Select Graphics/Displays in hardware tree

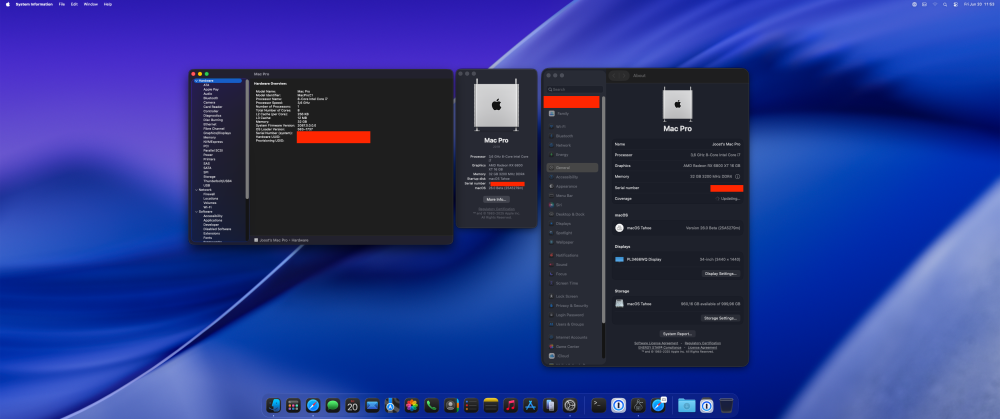[216, 133]
